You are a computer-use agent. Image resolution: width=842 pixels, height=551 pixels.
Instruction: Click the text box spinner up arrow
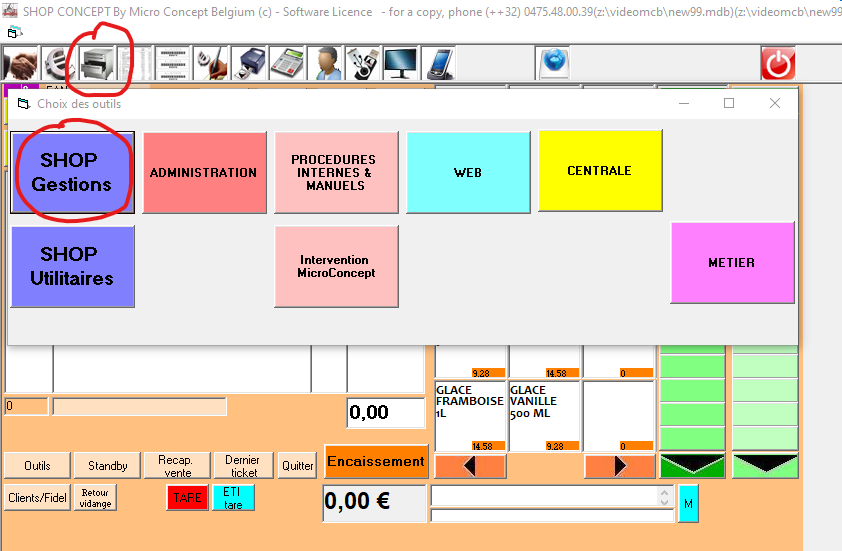tap(664, 491)
